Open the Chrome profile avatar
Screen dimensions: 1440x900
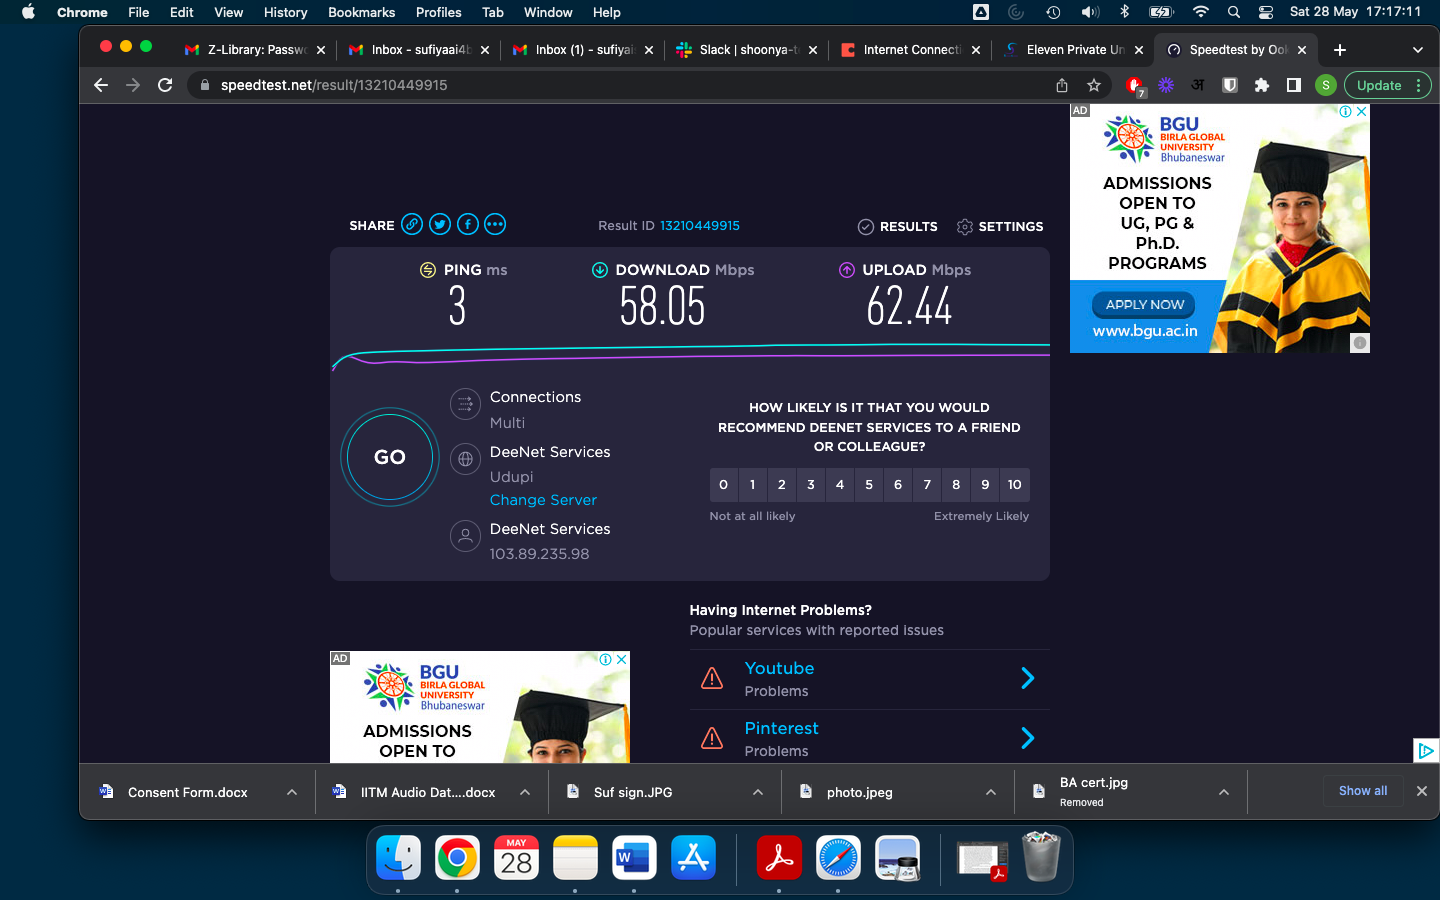coord(1326,85)
